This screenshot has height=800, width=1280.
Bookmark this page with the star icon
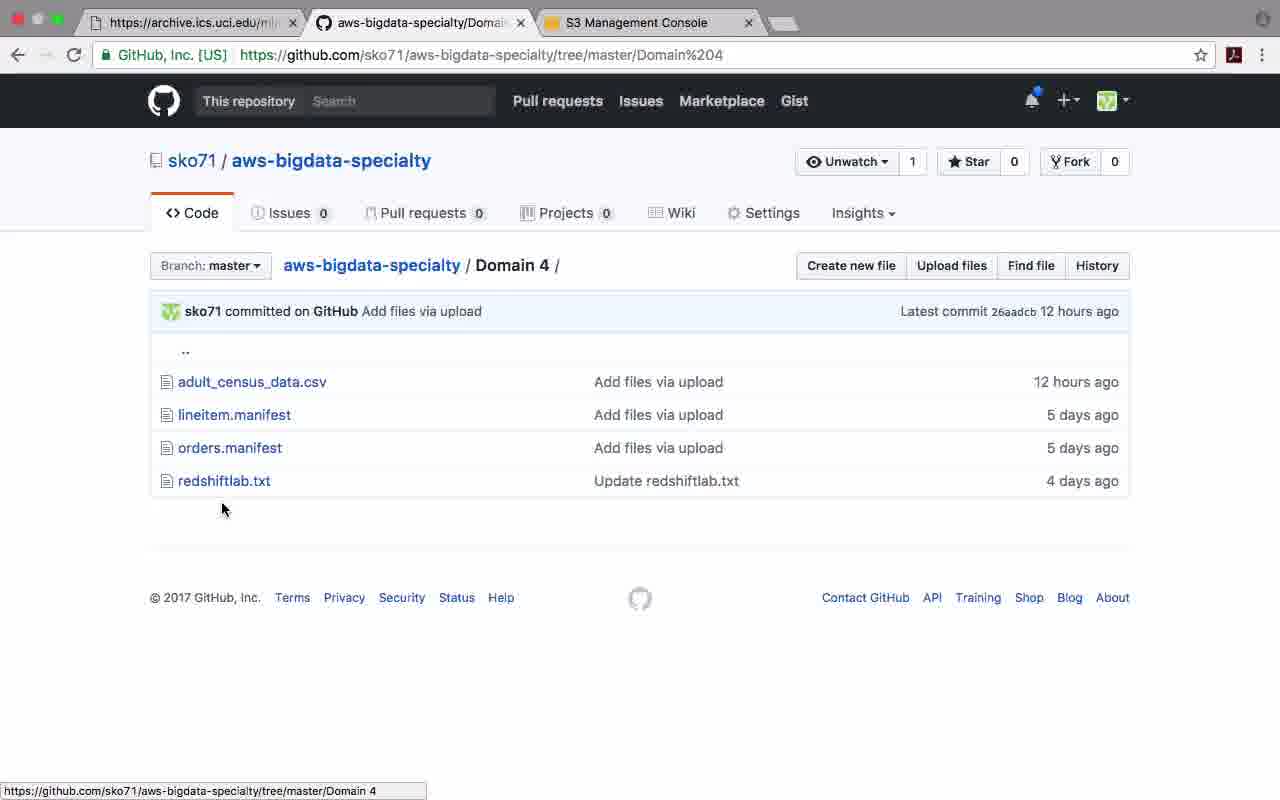click(1201, 55)
